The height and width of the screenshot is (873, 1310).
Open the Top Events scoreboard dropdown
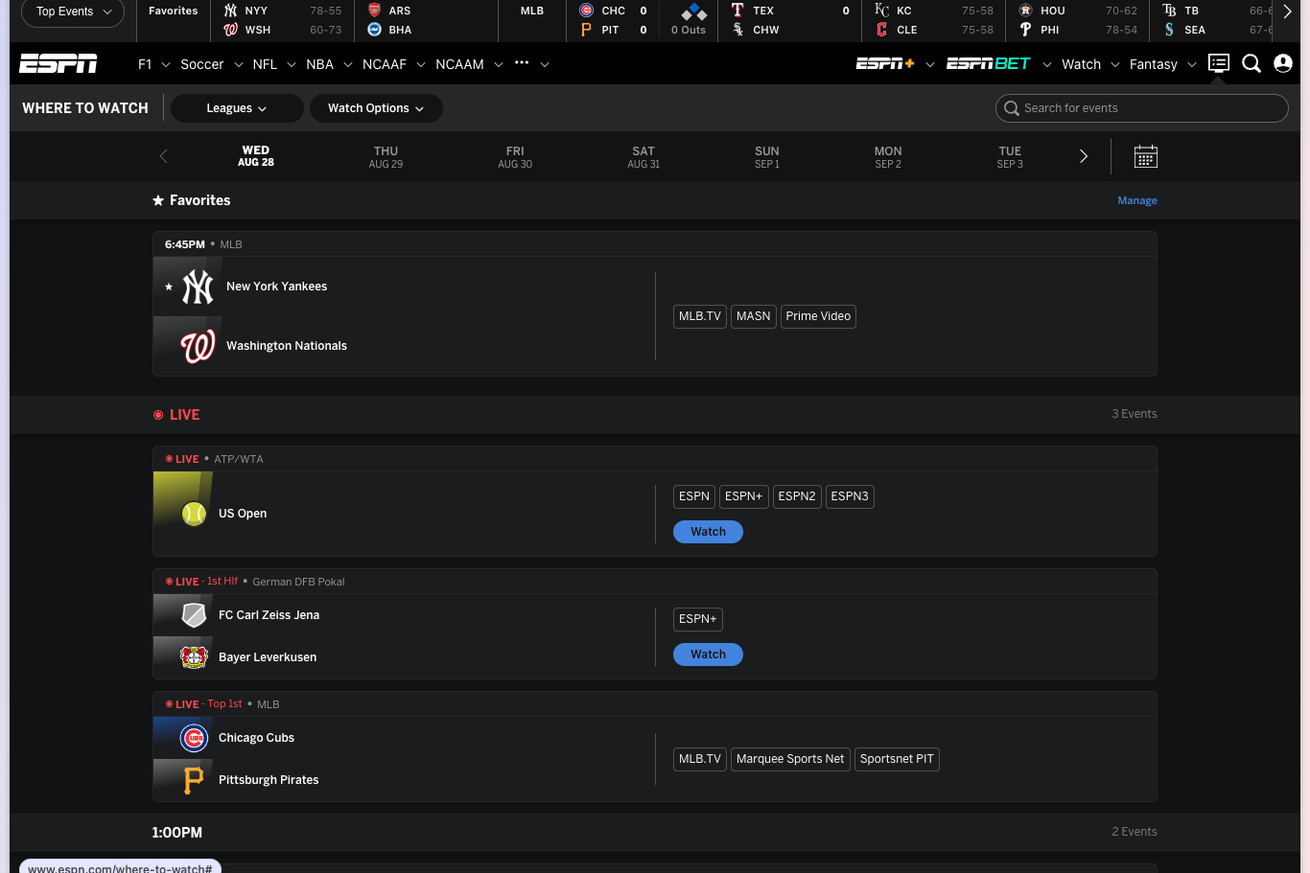pyautogui.click(x=73, y=12)
